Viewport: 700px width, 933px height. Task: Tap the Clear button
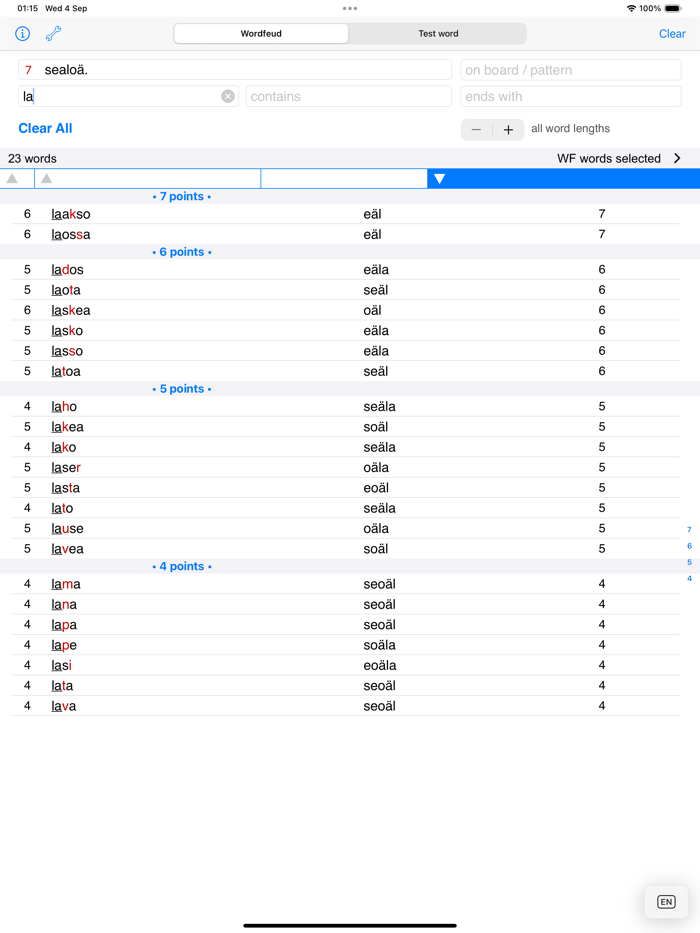pos(672,34)
